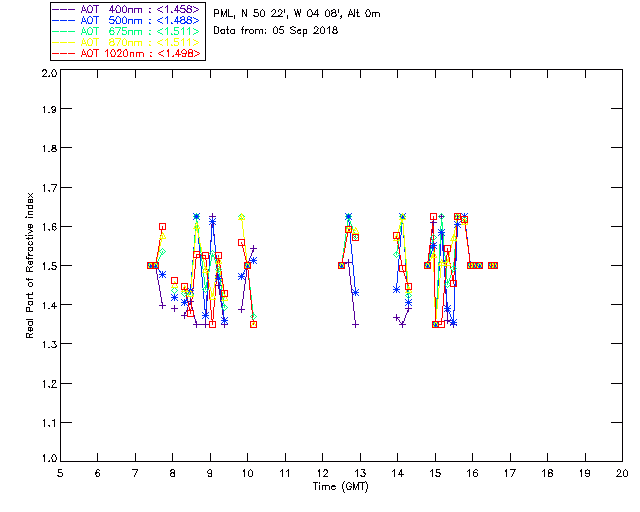Click the 1.5 tick label on y-axis
The width and height of the screenshot is (640, 512).
coord(48,265)
